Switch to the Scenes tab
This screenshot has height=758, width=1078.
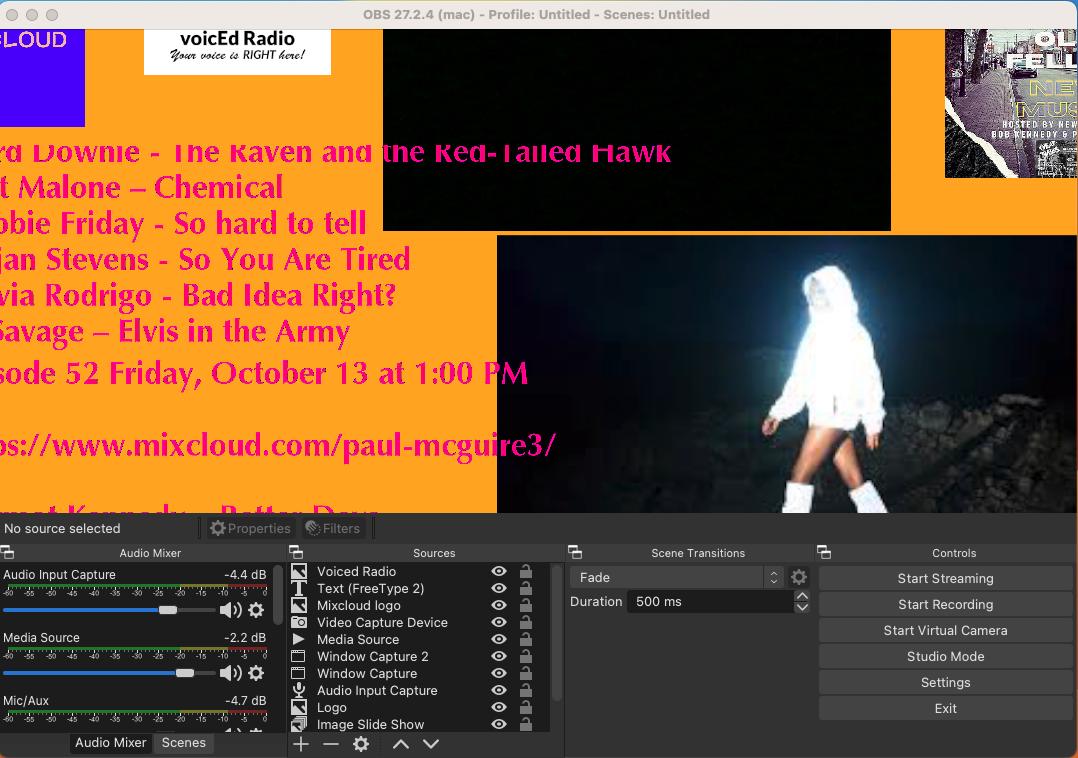pos(184,743)
